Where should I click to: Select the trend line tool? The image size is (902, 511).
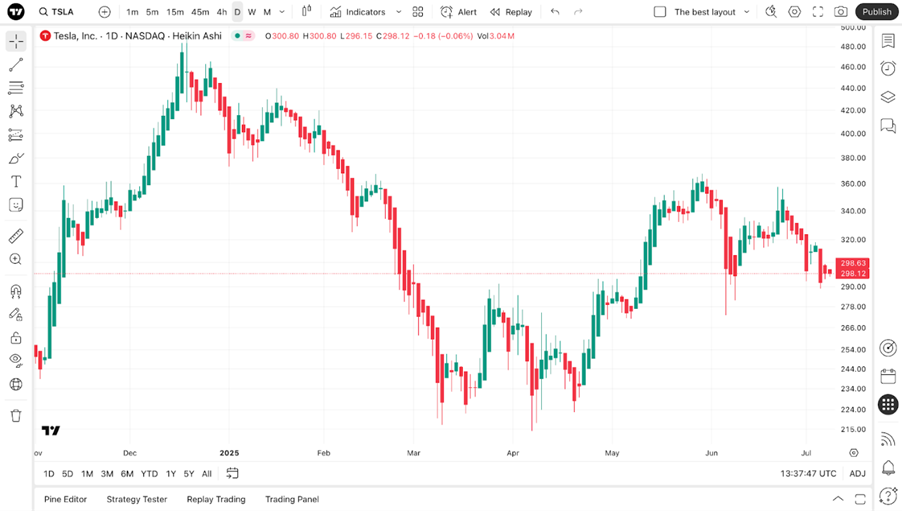pyautogui.click(x=16, y=65)
